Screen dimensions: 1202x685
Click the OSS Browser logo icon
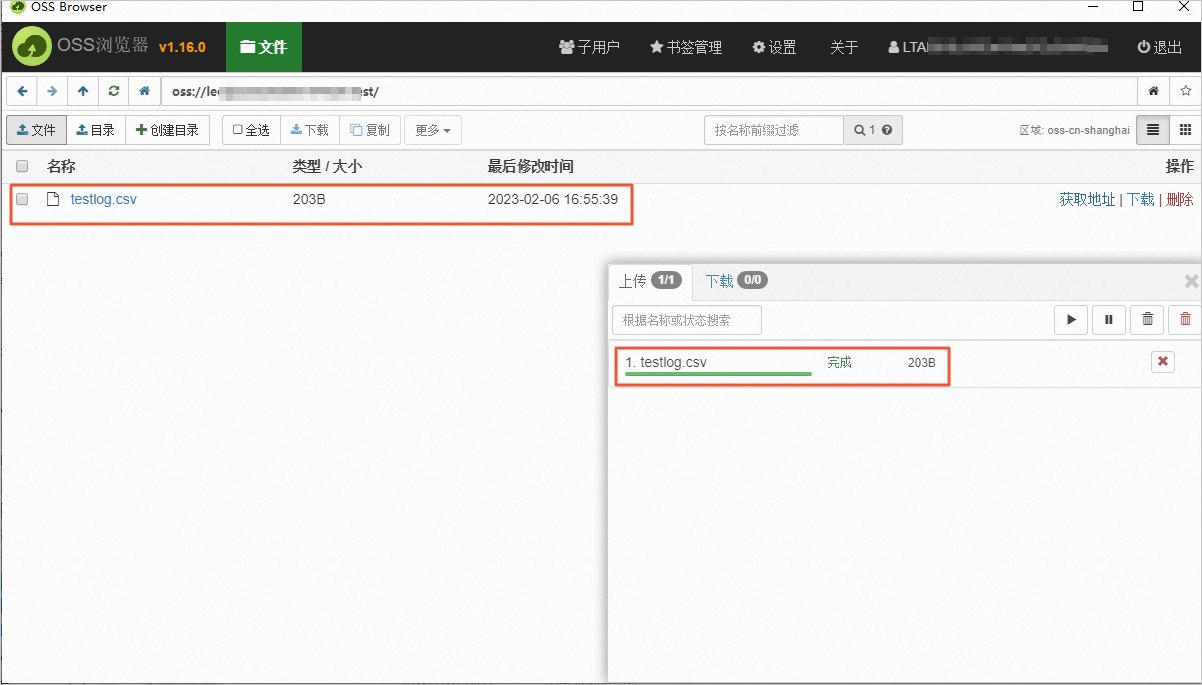32,47
